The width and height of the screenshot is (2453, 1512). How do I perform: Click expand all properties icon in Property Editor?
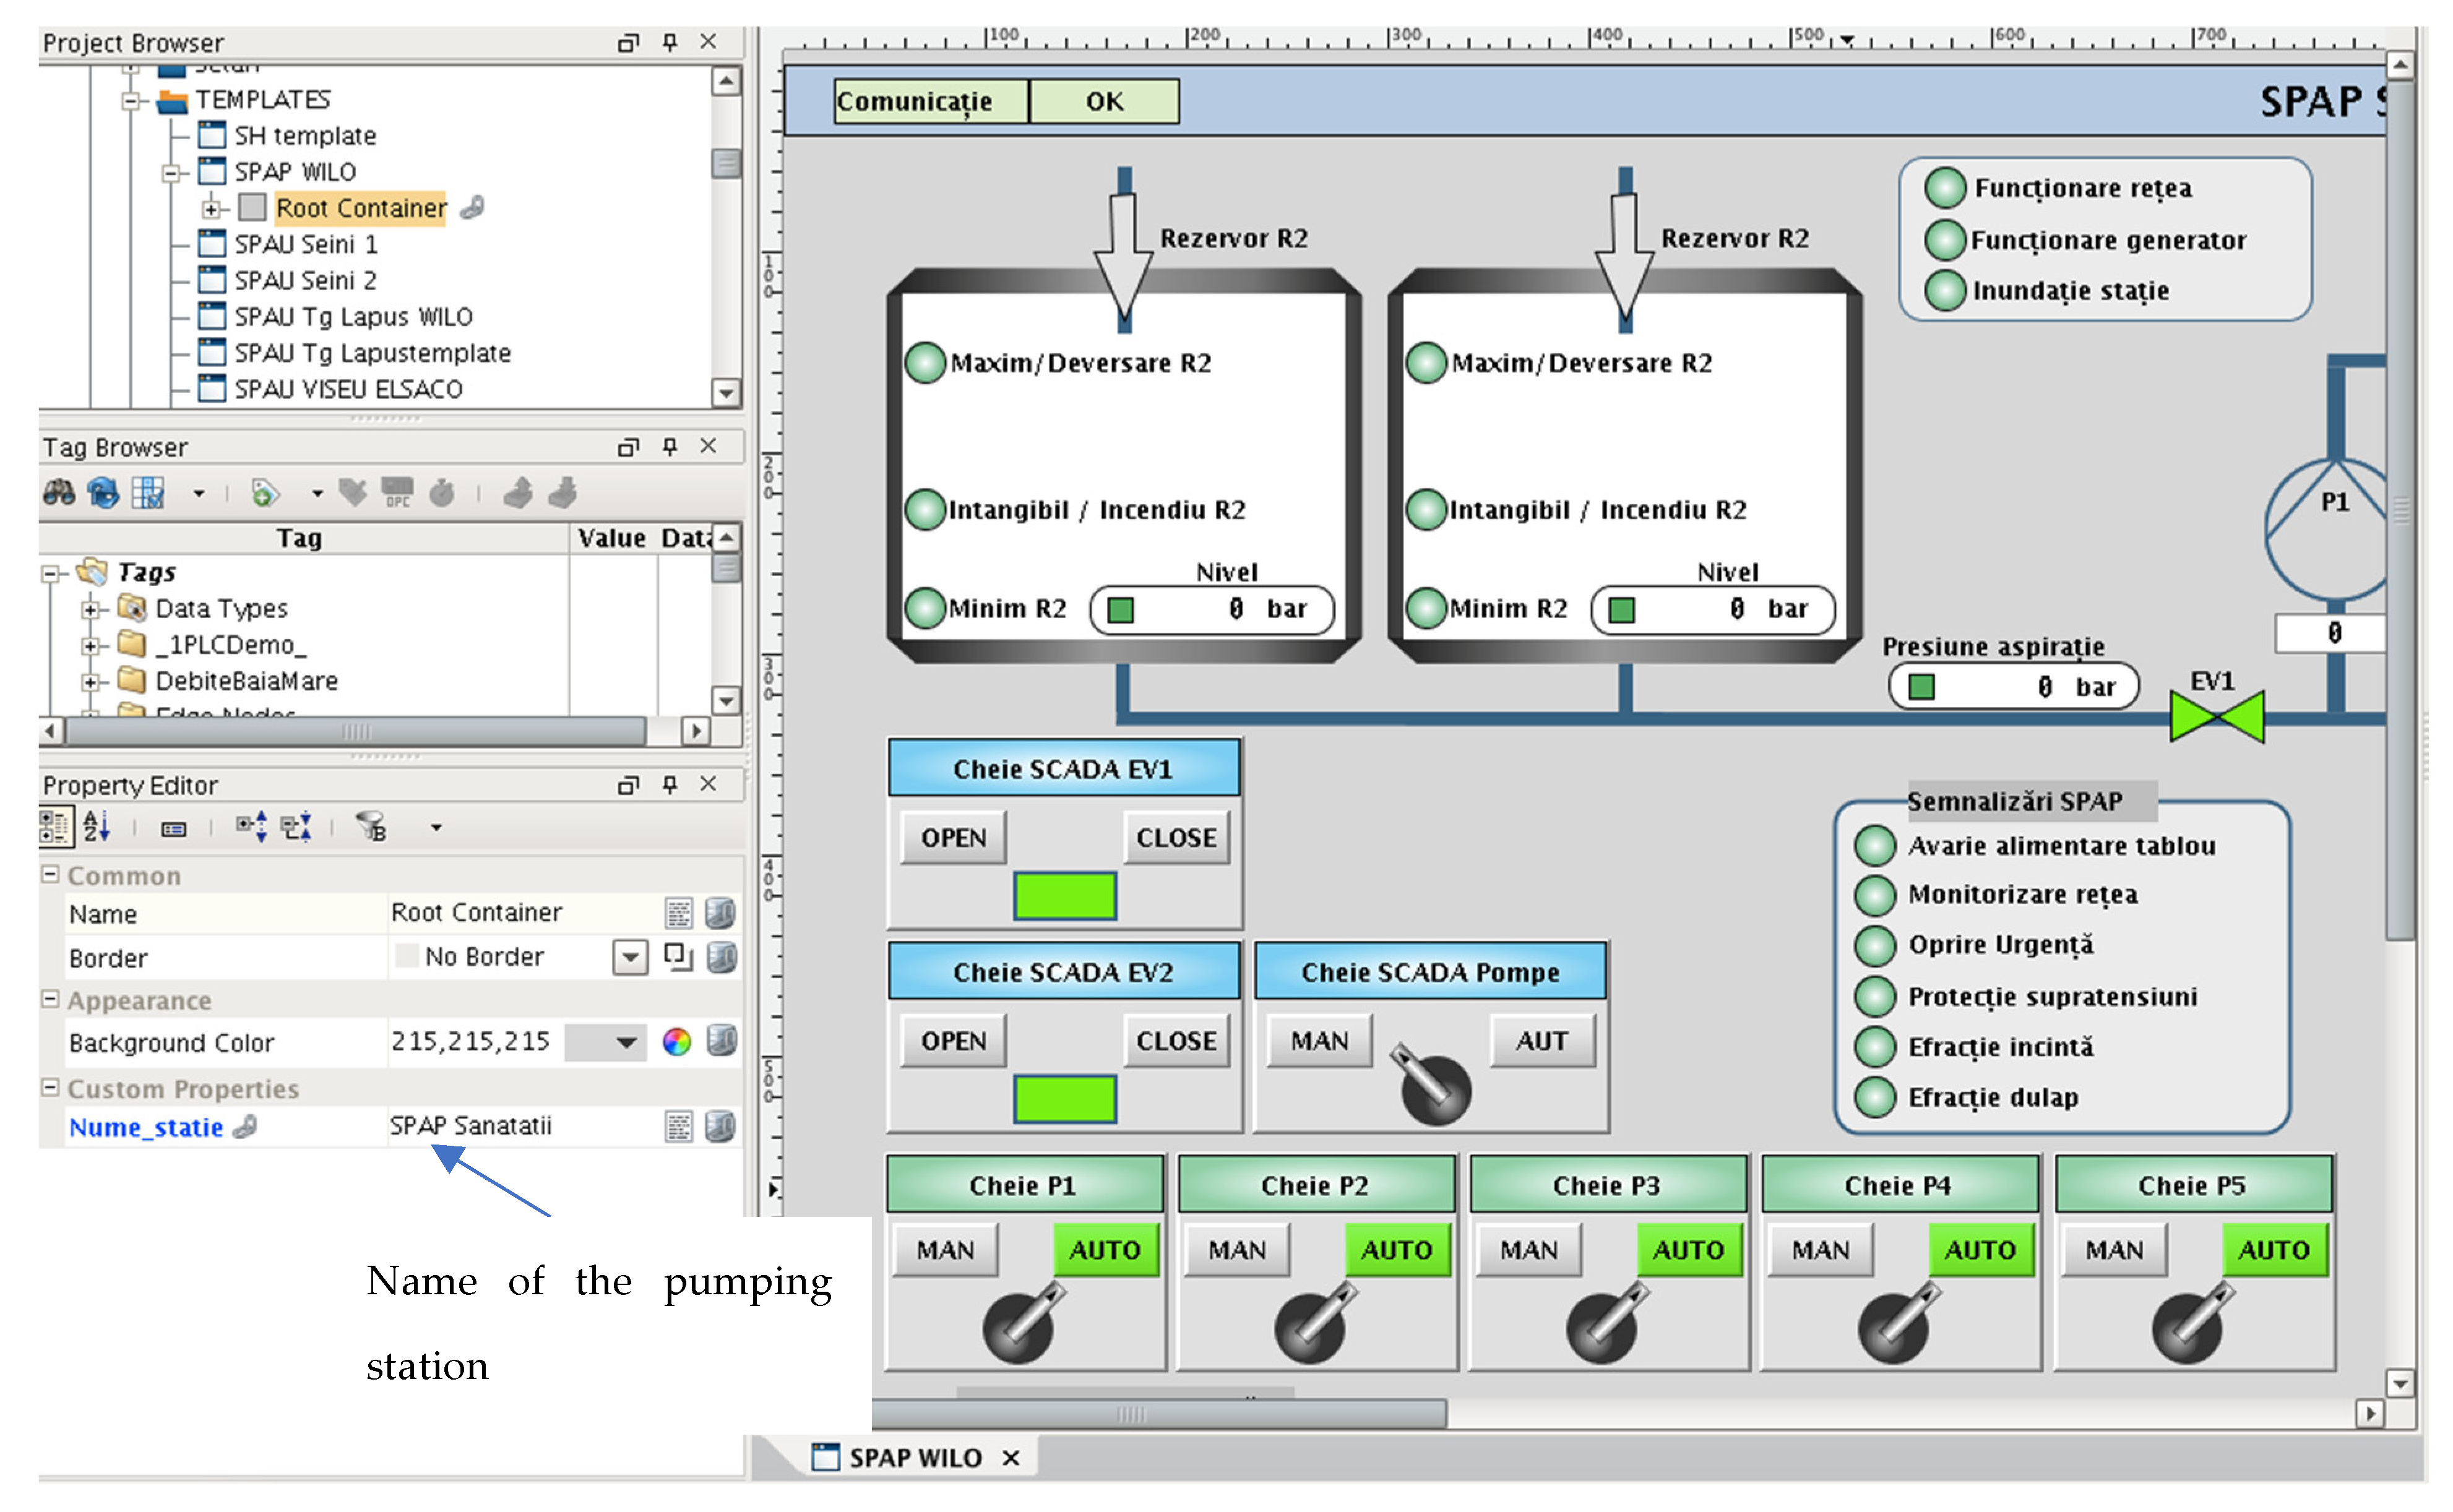[x=251, y=827]
